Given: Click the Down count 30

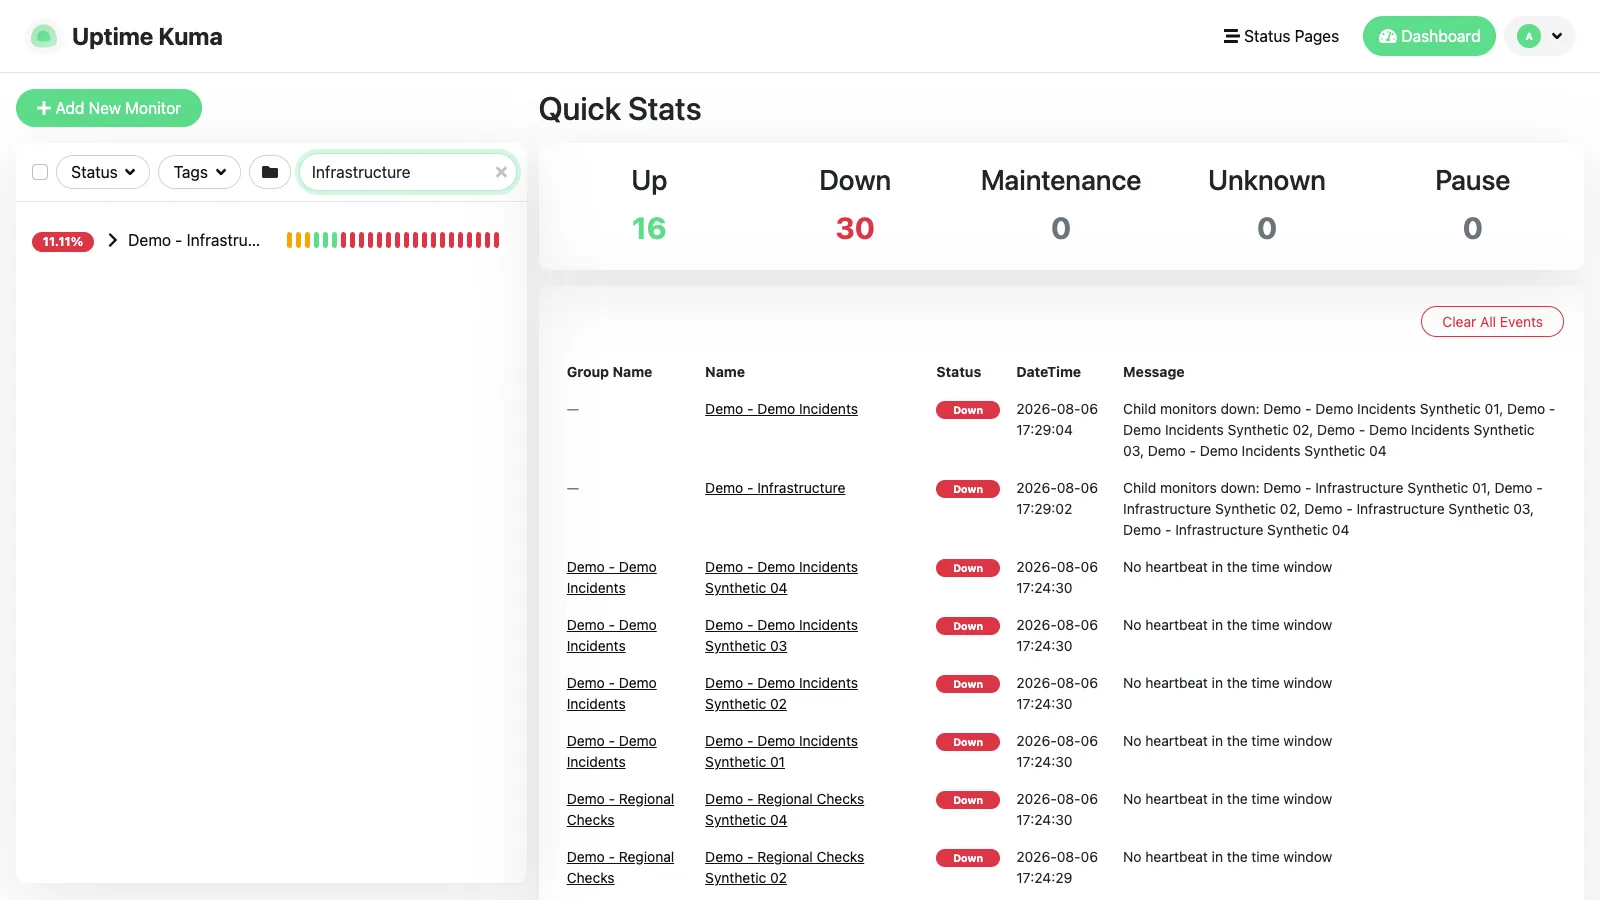Looking at the screenshot, I should click(x=855, y=228).
